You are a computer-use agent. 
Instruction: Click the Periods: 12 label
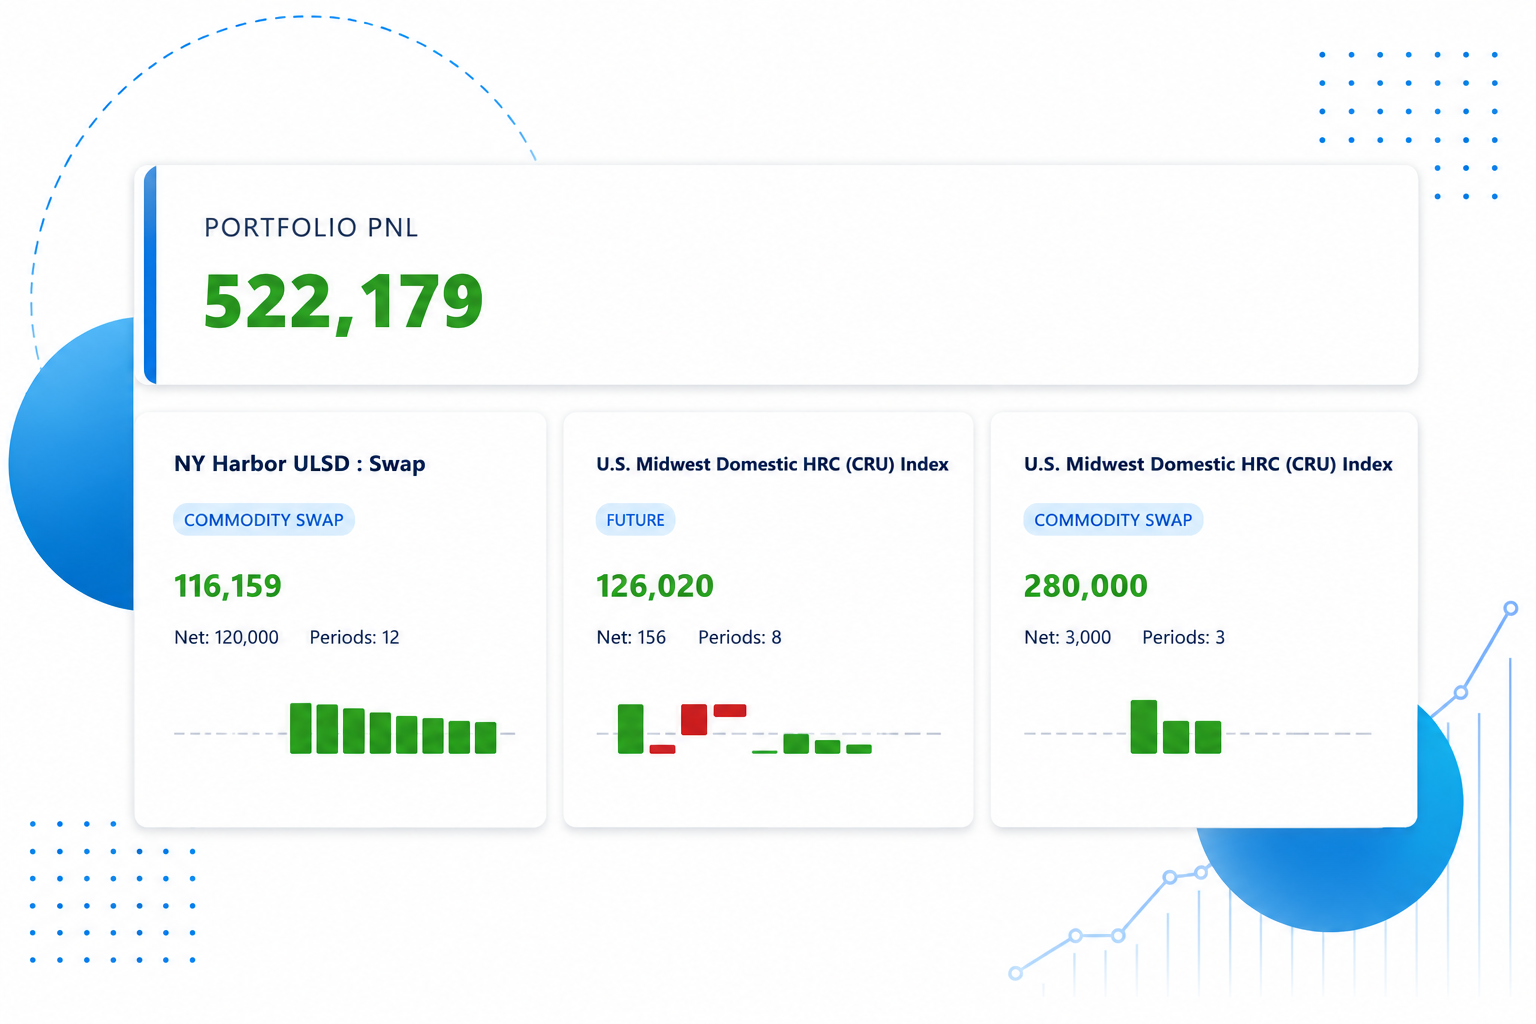tap(354, 638)
